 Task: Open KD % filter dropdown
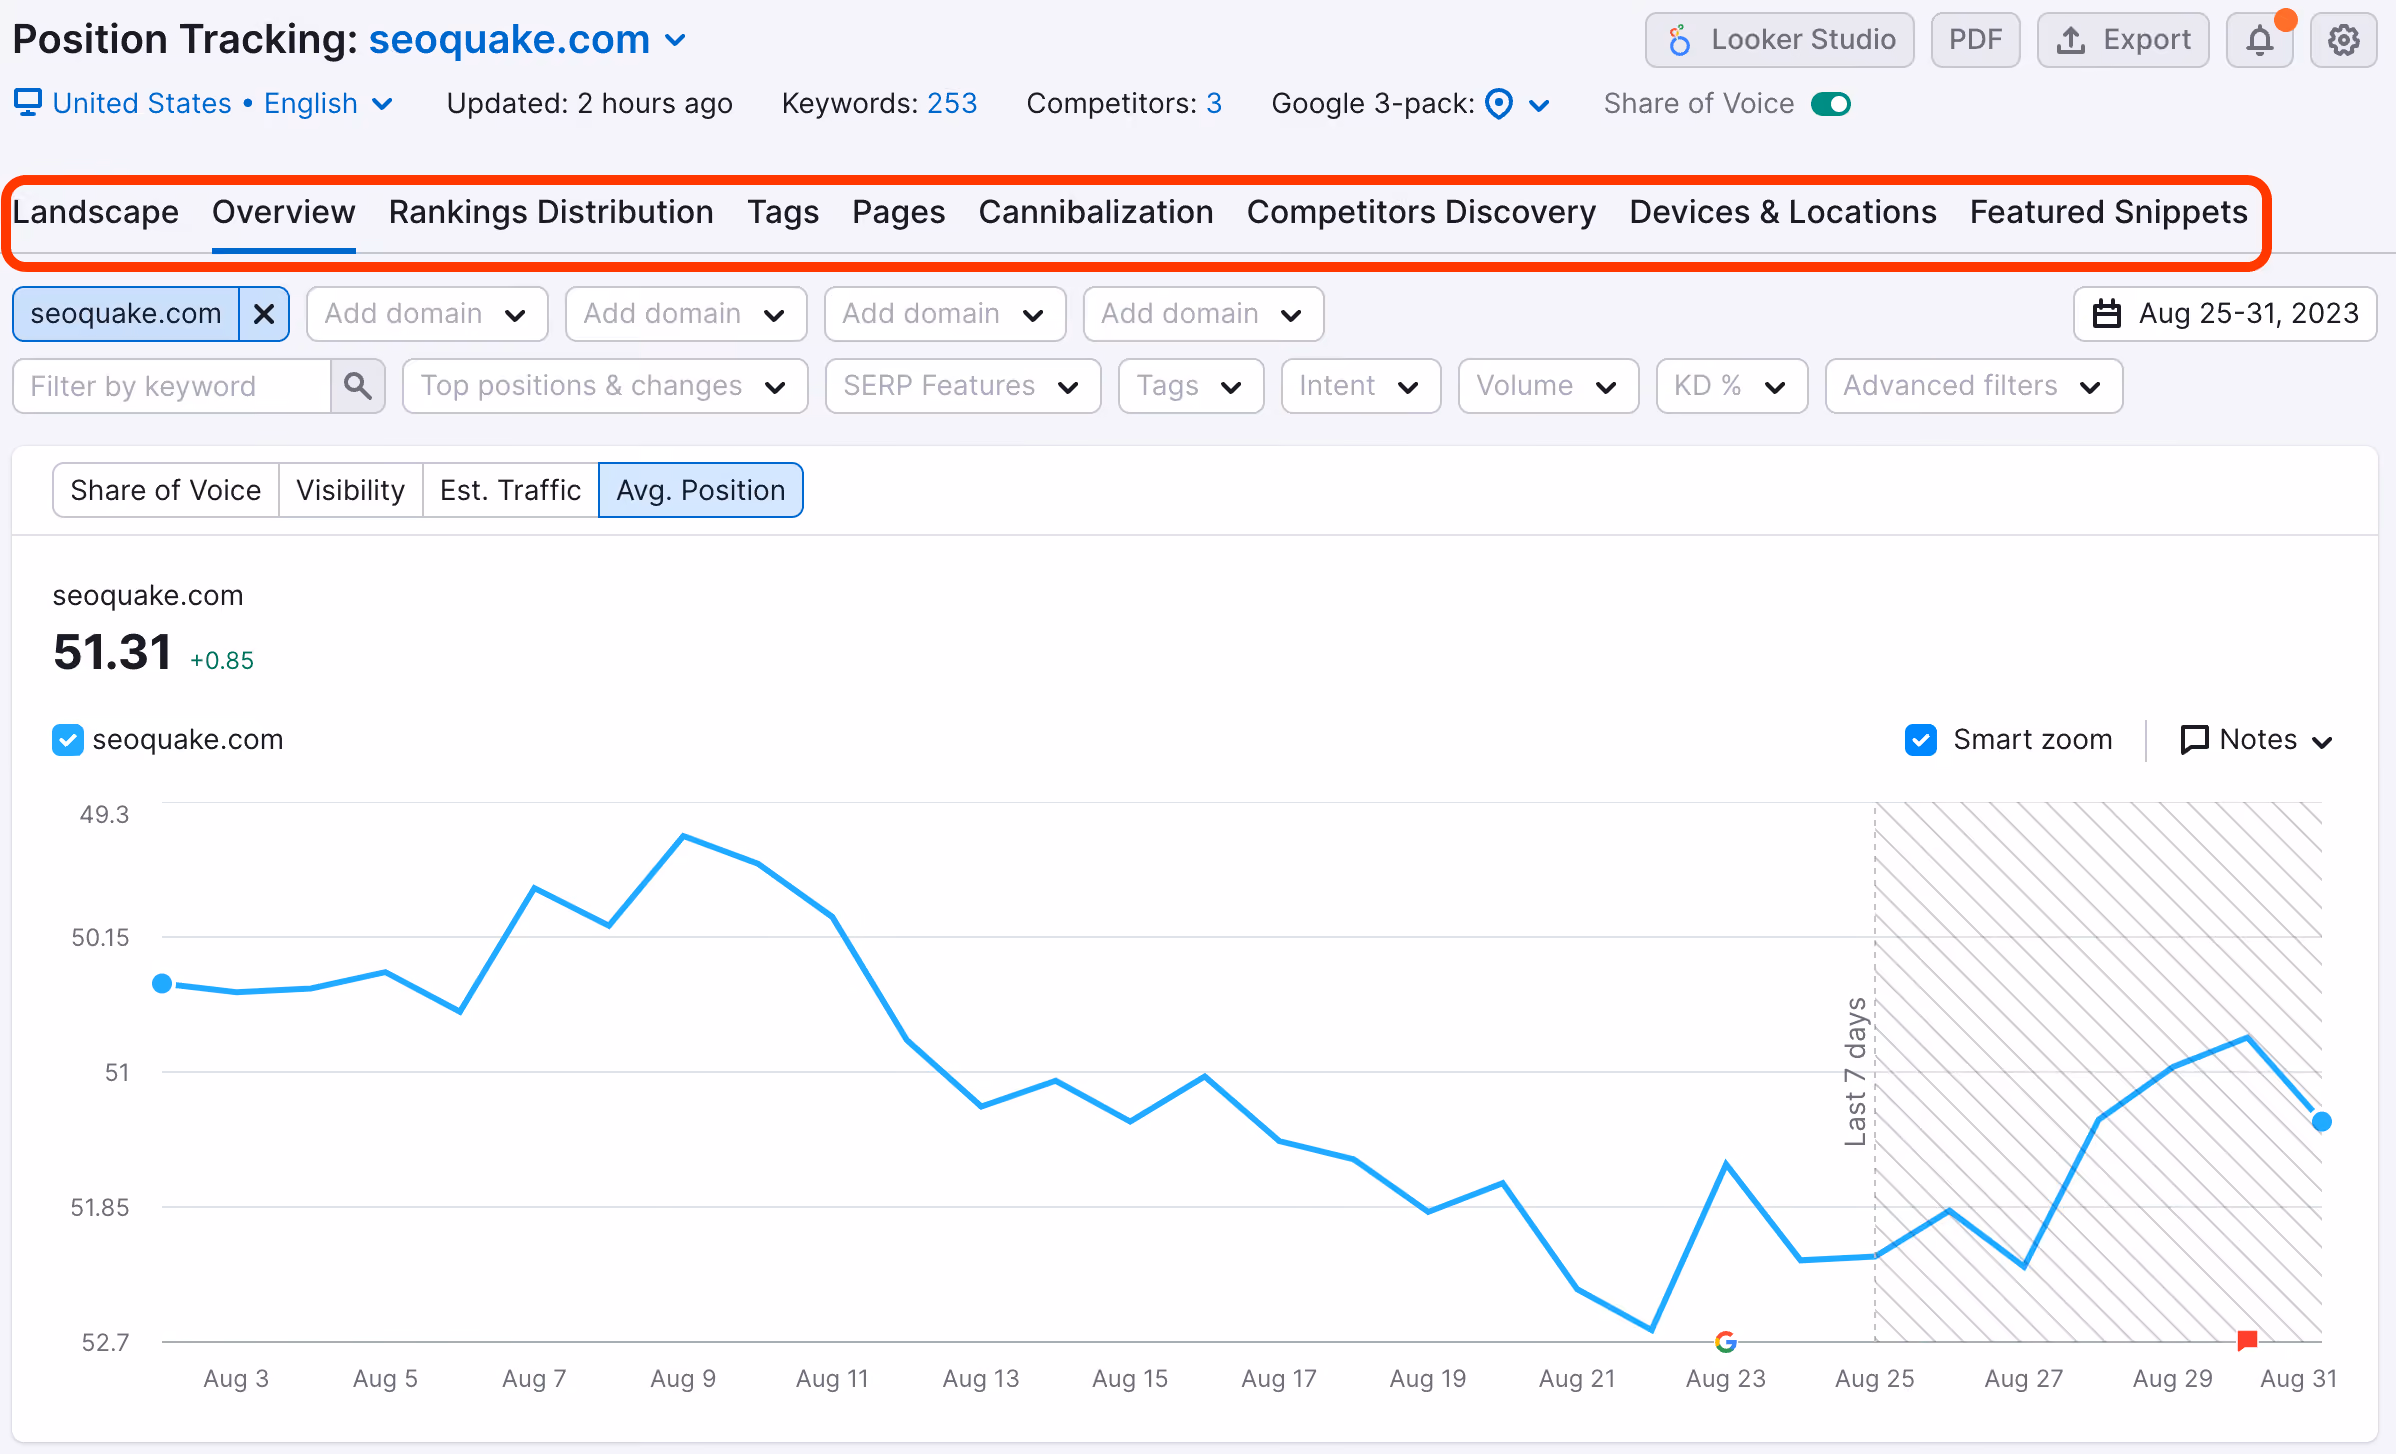coord(1732,386)
